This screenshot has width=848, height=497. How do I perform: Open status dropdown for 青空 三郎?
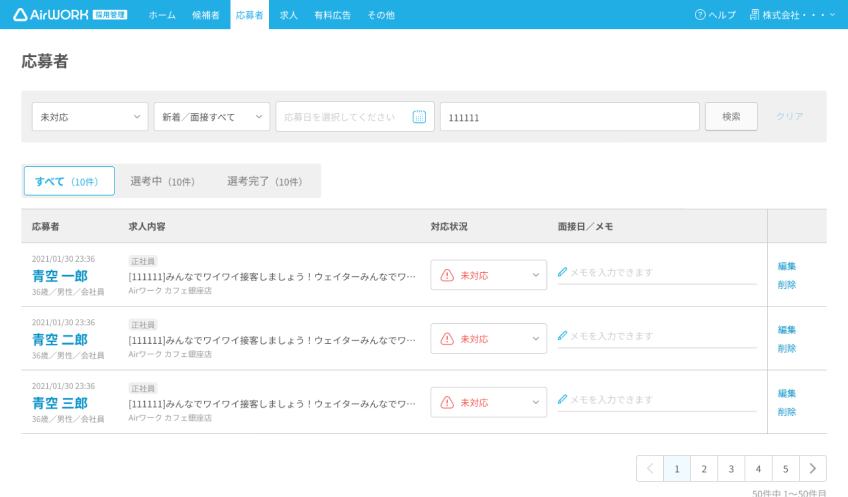tap(488, 402)
